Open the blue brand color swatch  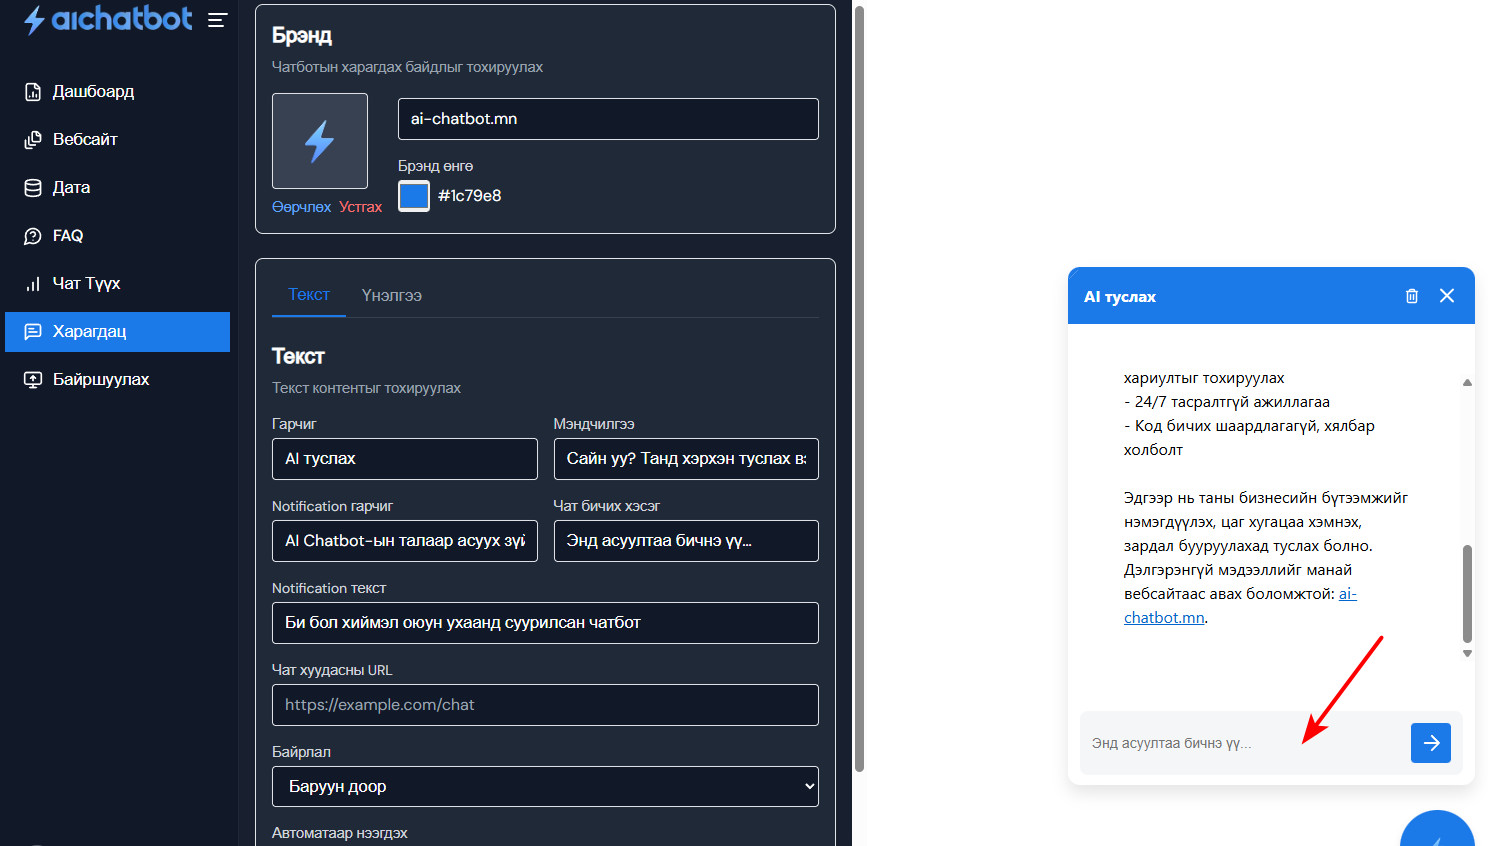[414, 196]
